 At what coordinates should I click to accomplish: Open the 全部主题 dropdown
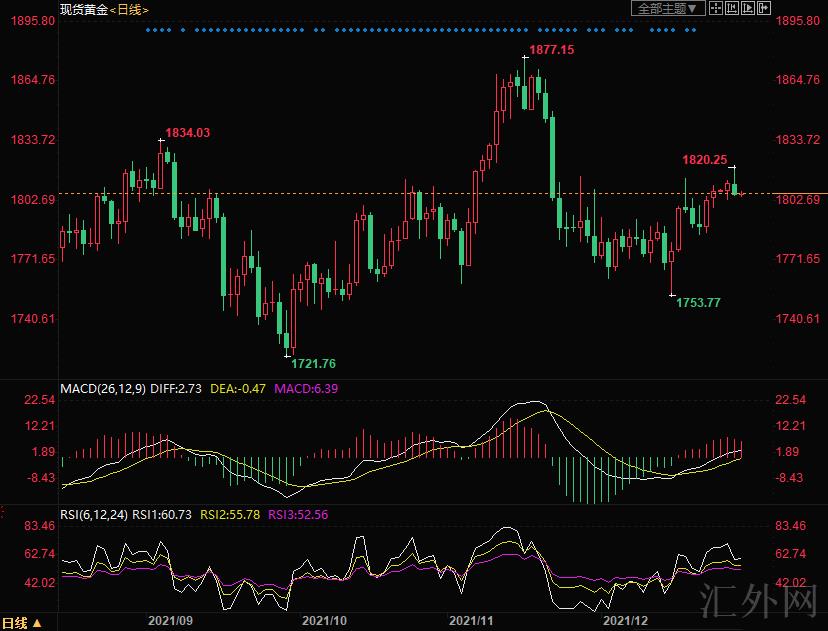(x=667, y=8)
